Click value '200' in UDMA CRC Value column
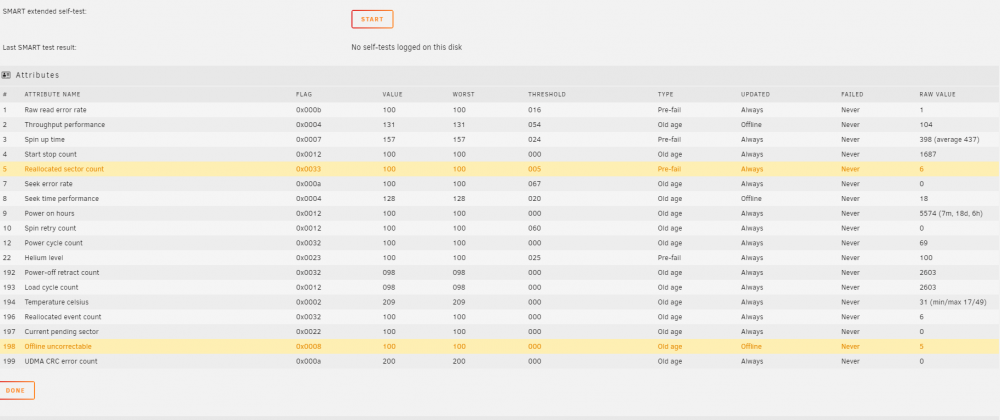This screenshot has height=420, width=1000. click(388, 361)
